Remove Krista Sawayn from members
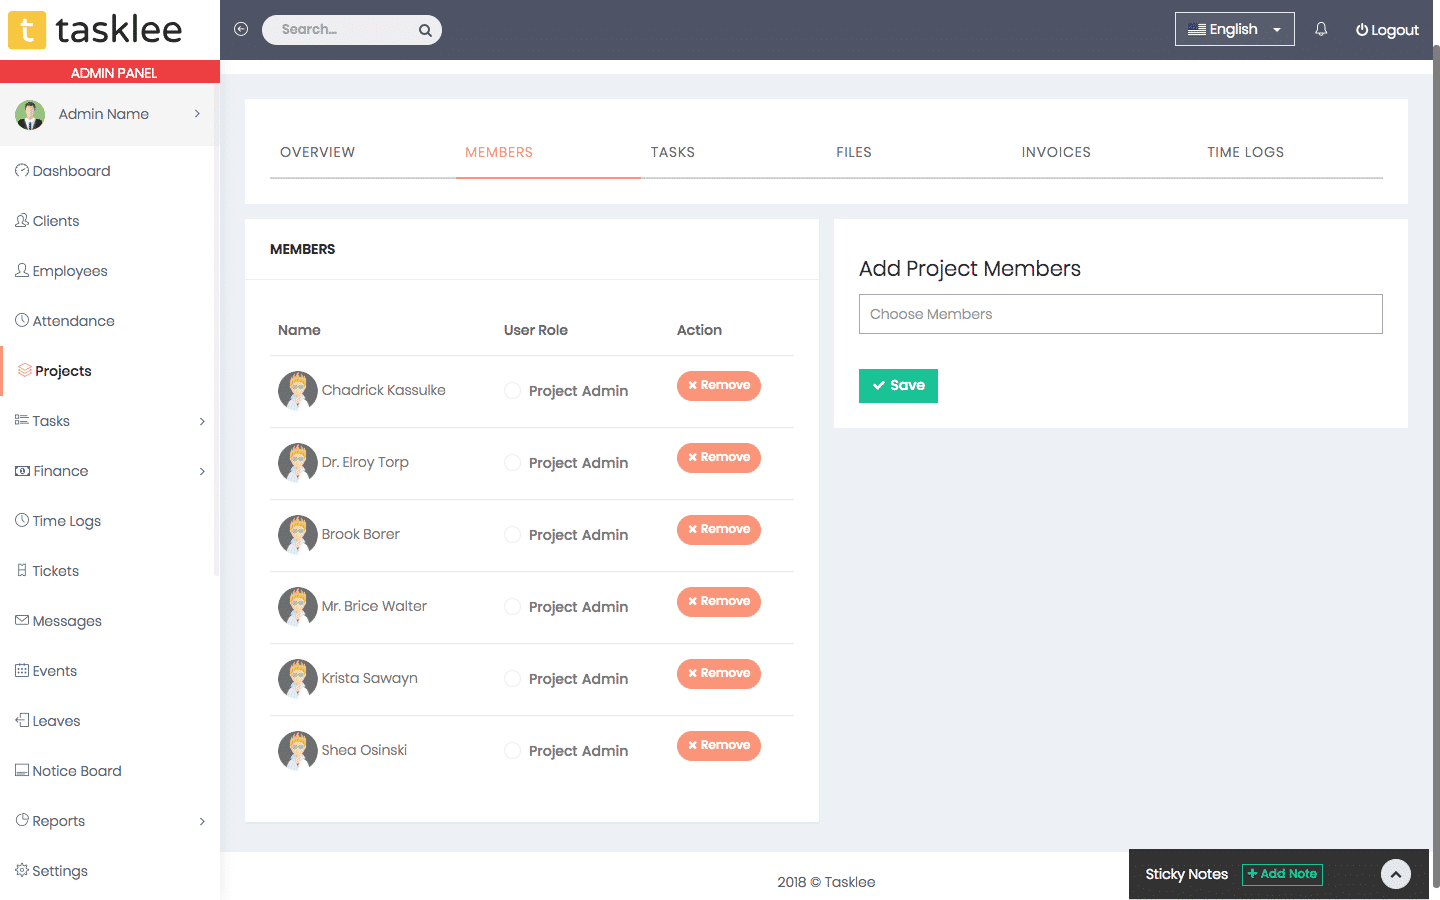This screenshot has width=1440, height=900. [718, 673]
